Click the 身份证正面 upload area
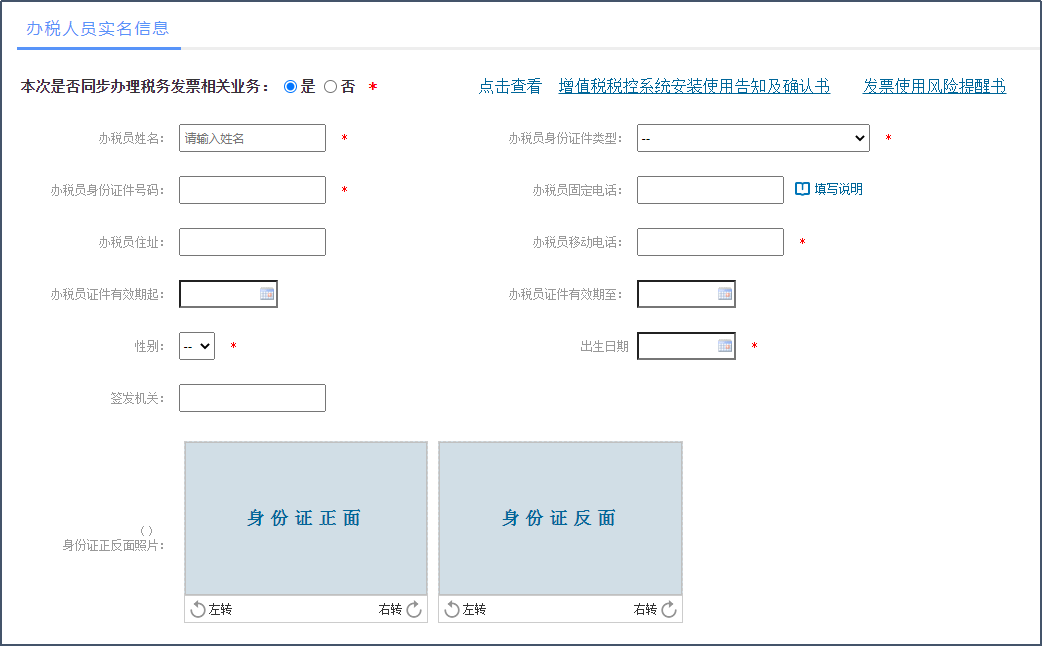The width and height of the screenshot is (1043, 647). pos(305,518)
